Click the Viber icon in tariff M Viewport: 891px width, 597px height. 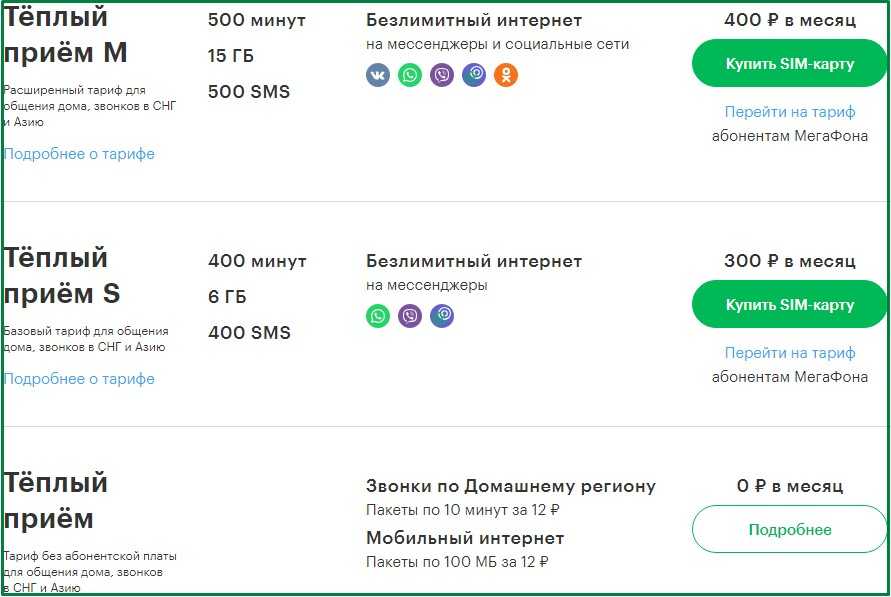pos(442,75)
